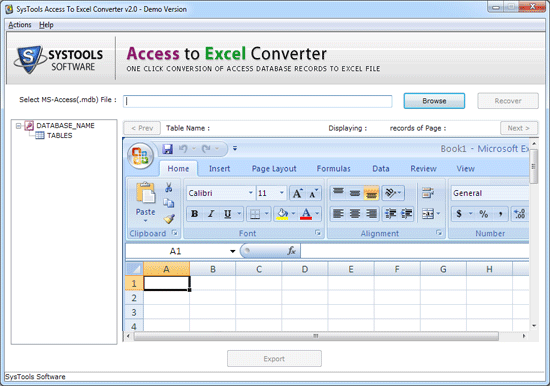Click the Shrink Font icon
Screen dimensions: 550x386
tap(313, 193)
